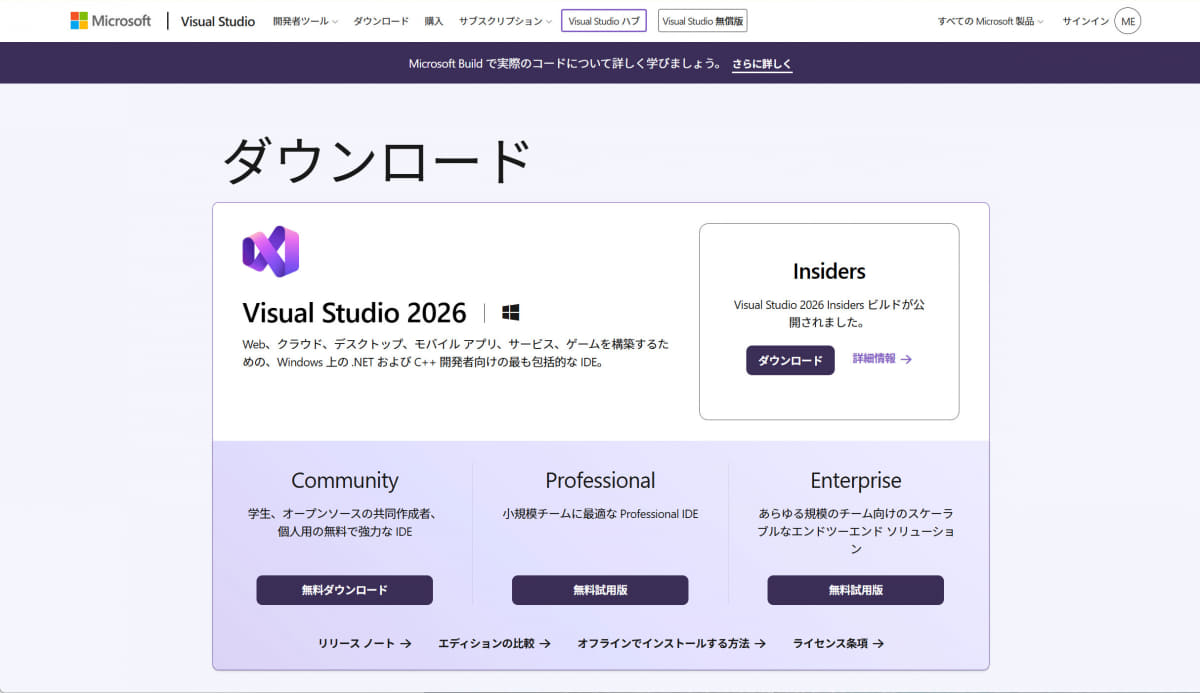The image size is (1200, 693).
Task: Click the Visual Studio 2026 purple logo
Action: pos(271,251)
